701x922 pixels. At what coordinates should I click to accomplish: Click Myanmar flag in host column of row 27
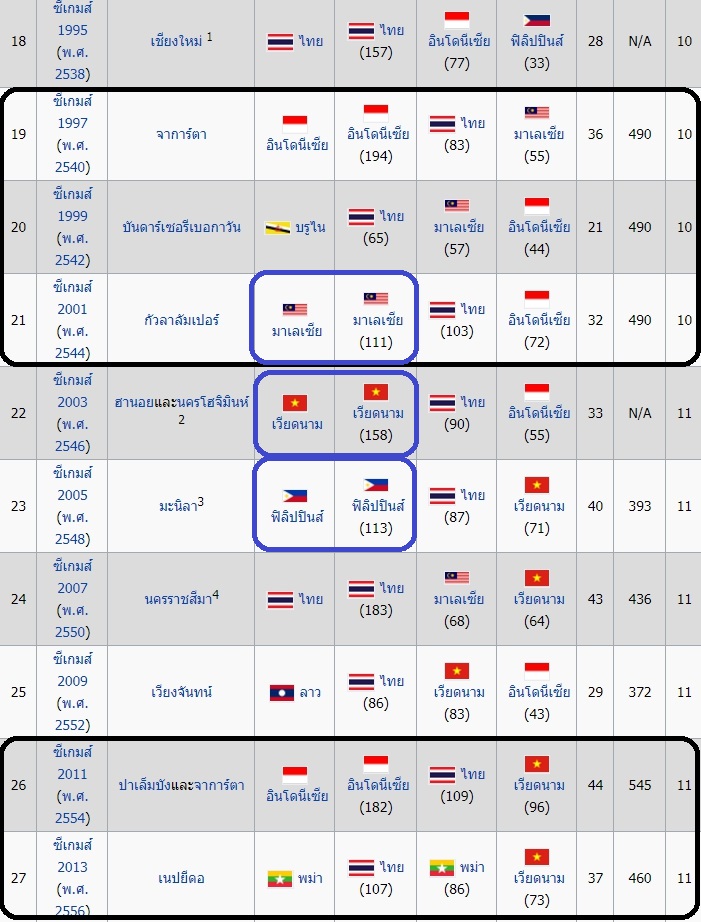point(280,878)
